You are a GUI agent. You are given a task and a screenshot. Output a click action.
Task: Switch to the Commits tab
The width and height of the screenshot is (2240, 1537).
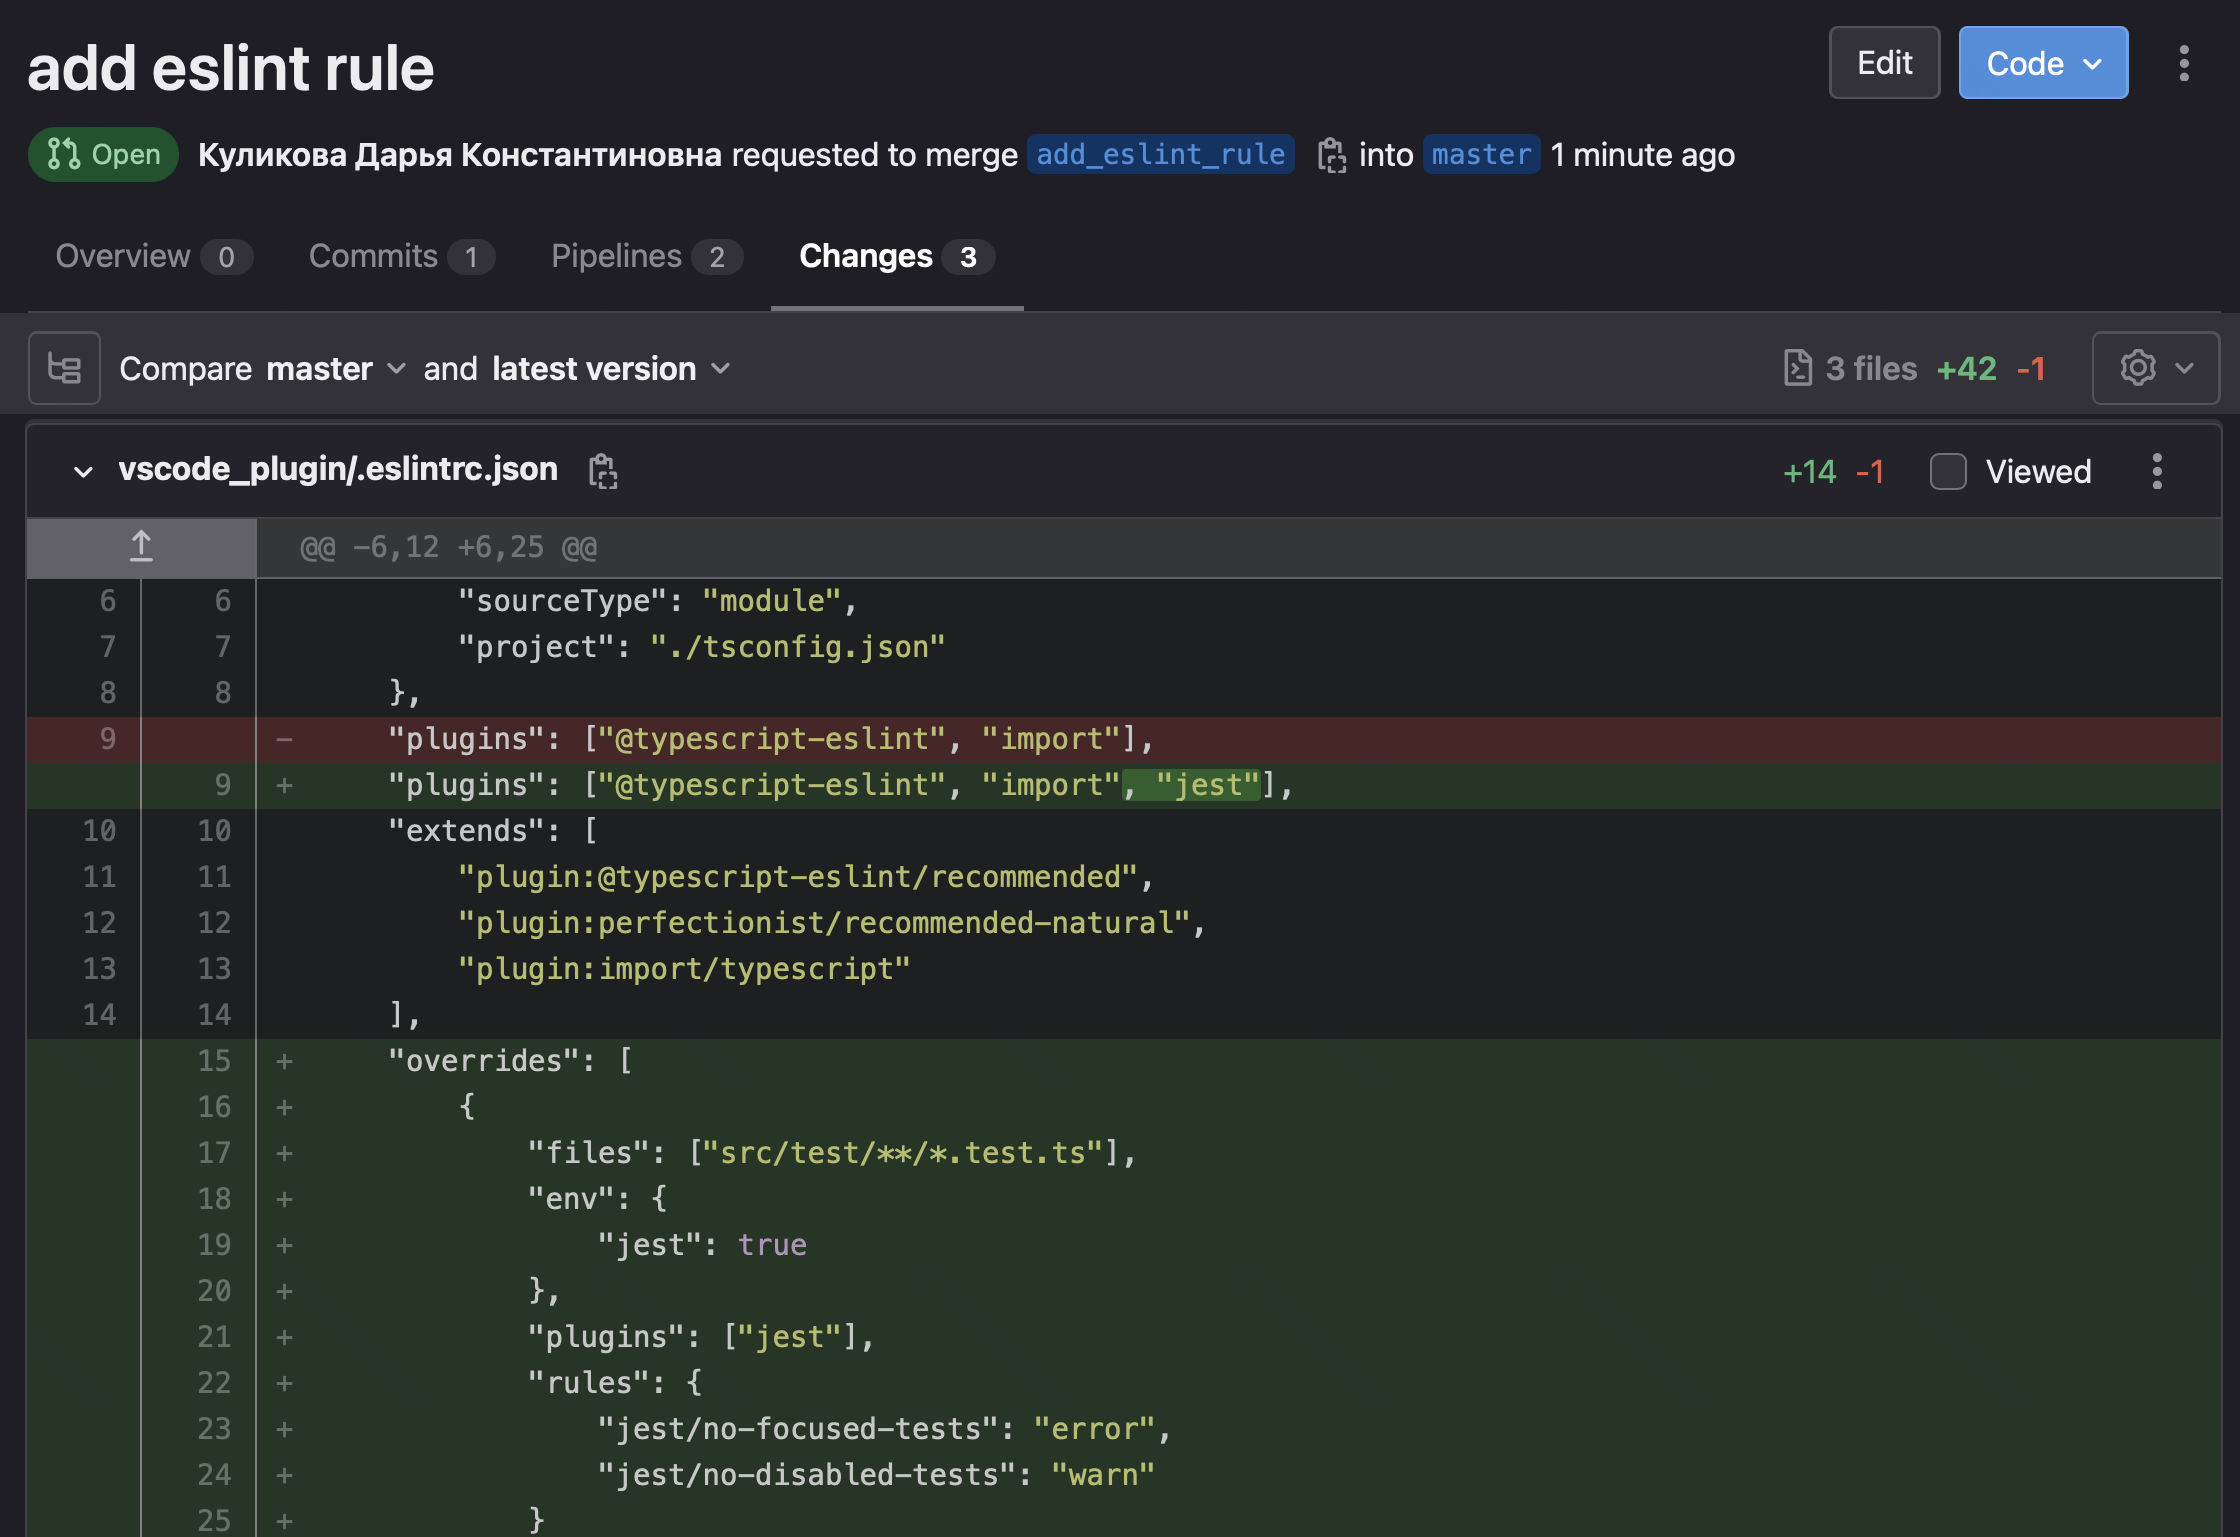point(401,256)
